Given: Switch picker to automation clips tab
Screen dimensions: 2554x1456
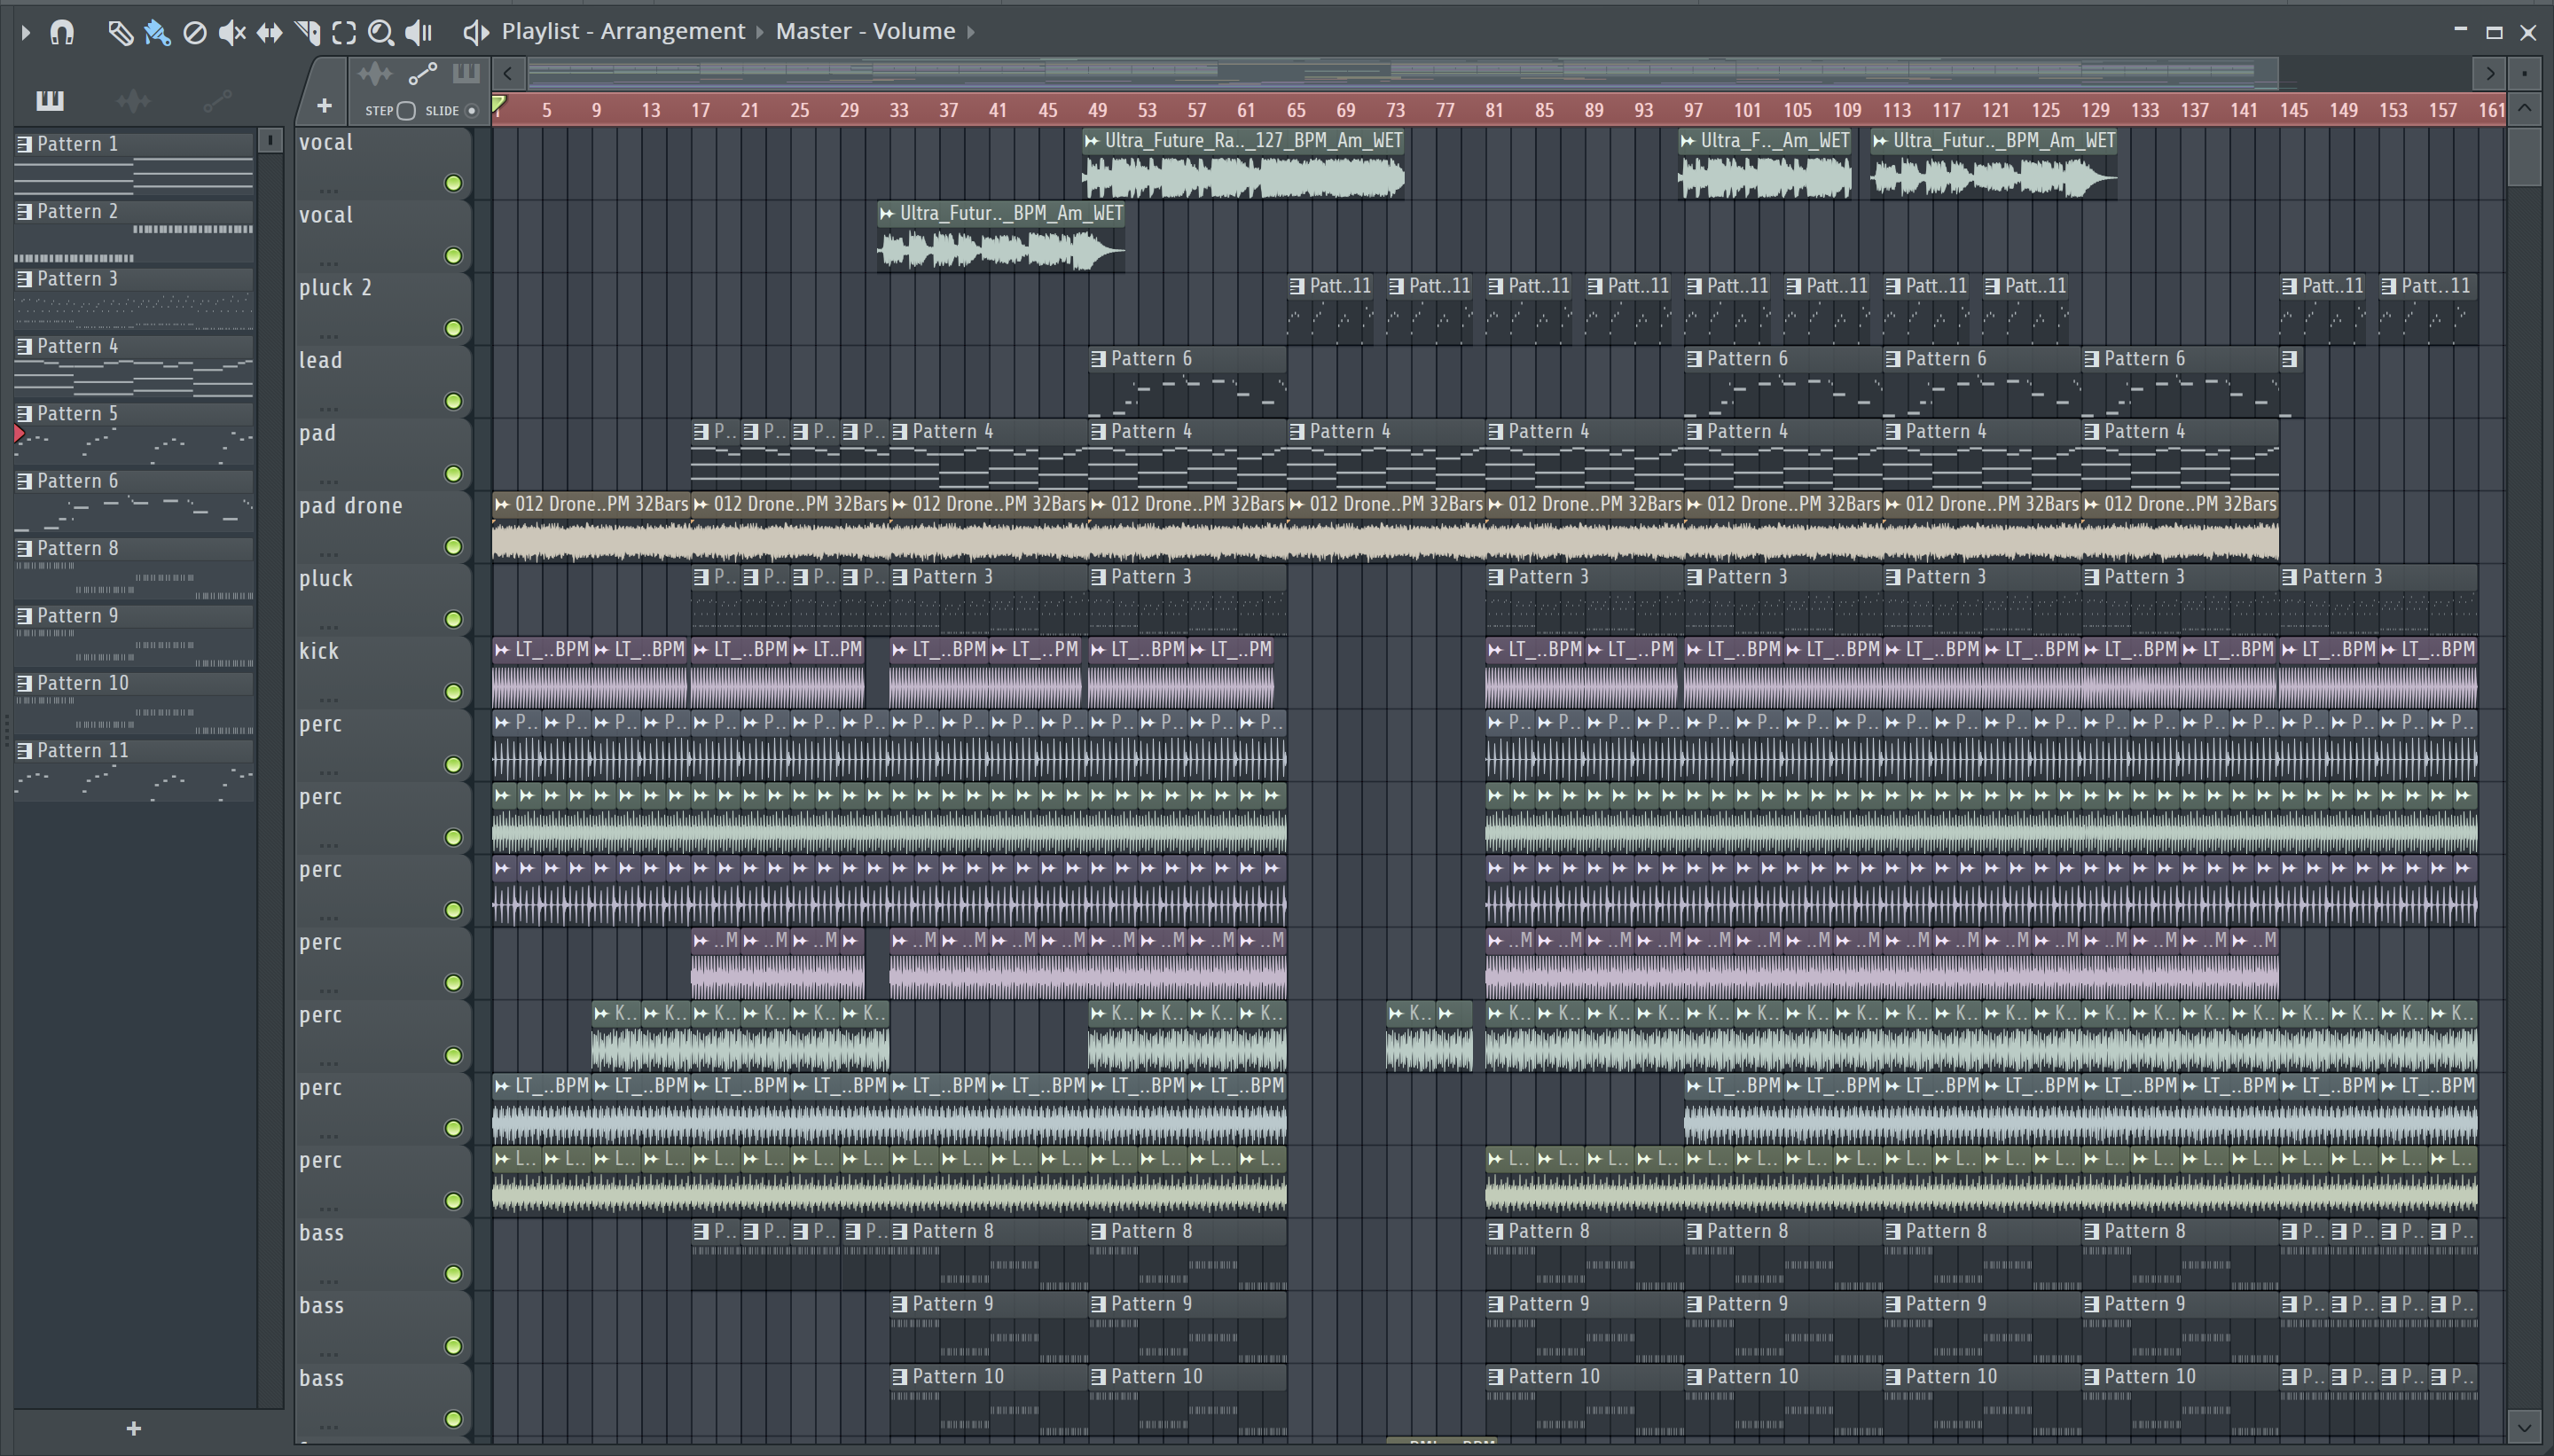Looking at the screenshot, I should click(217, 100).
